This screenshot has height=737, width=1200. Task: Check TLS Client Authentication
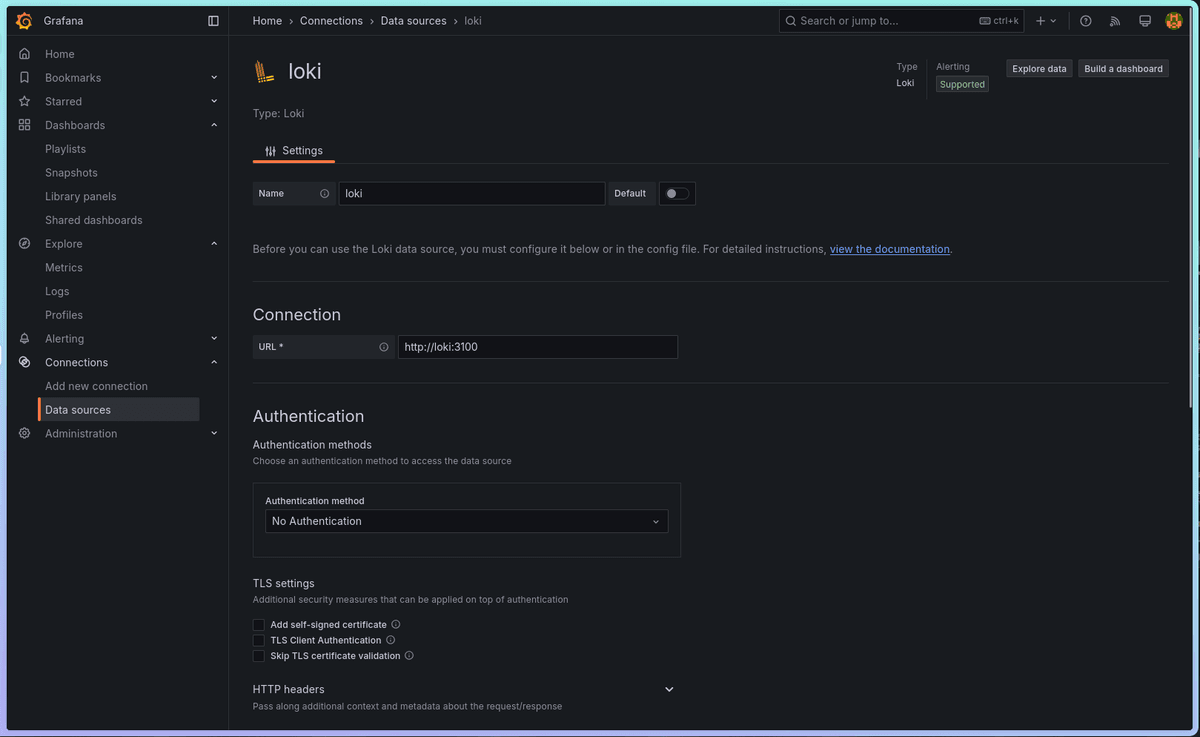(x=259, y=640)
